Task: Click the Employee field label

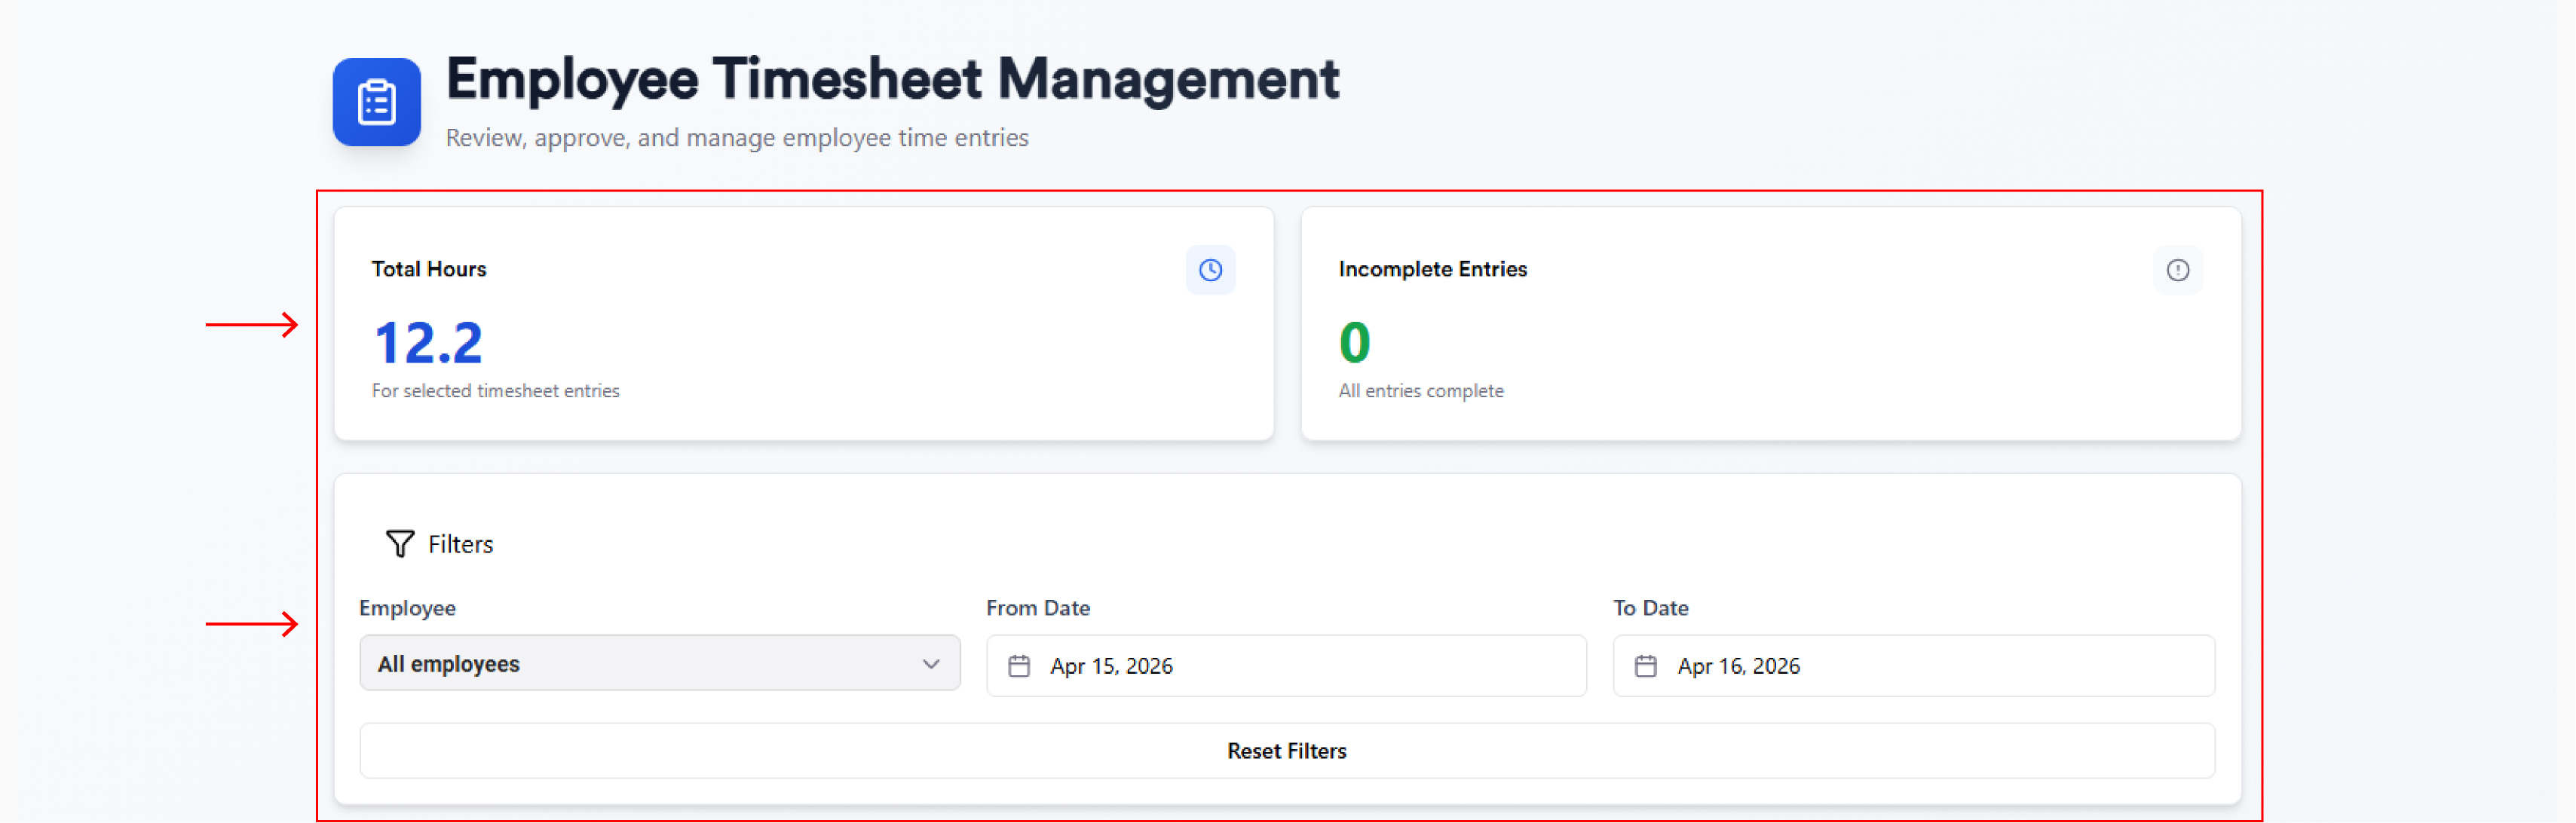Action: pyautogui.click(x=407, y=608)
